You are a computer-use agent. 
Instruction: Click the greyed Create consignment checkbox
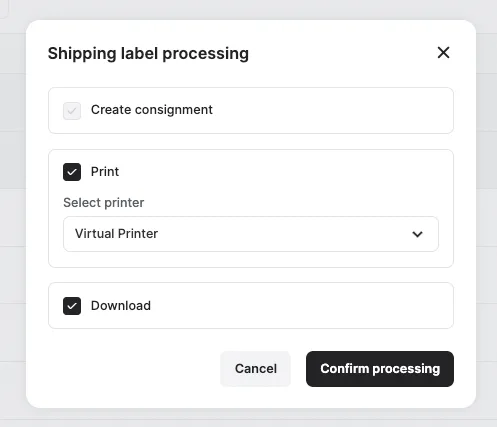click(x=72, y=111)
